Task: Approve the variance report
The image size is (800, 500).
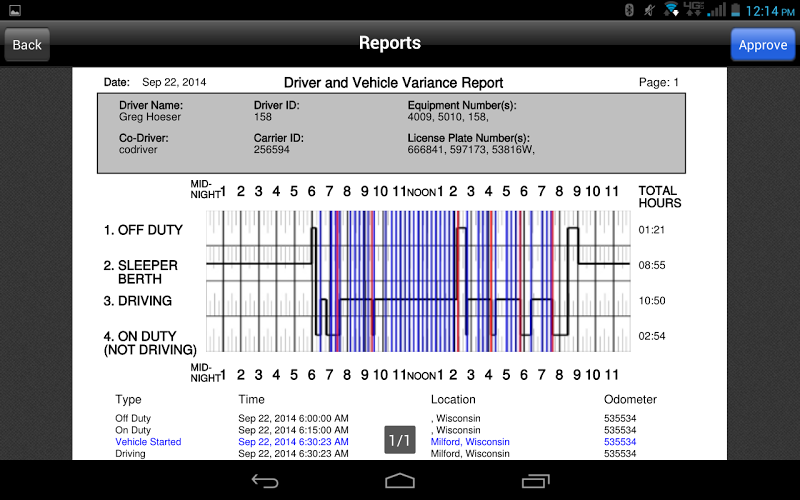Action: click(763, 45)
